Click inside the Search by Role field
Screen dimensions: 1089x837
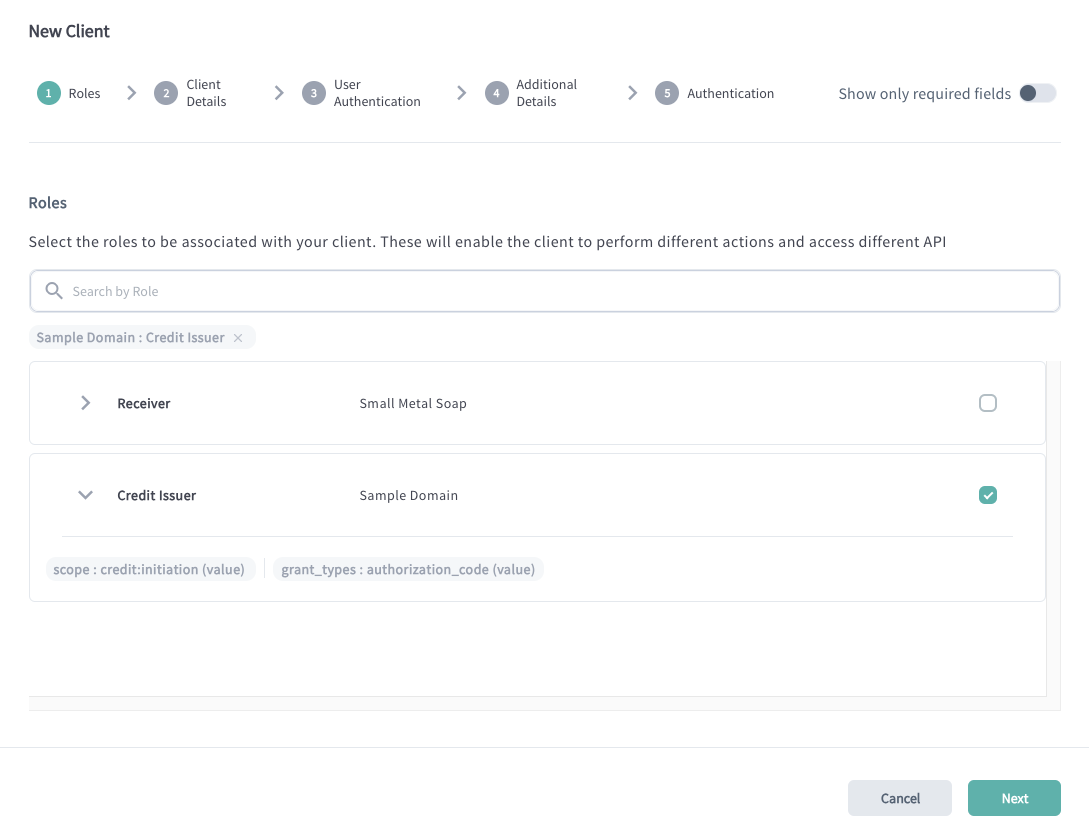click(x=400, y=290)
